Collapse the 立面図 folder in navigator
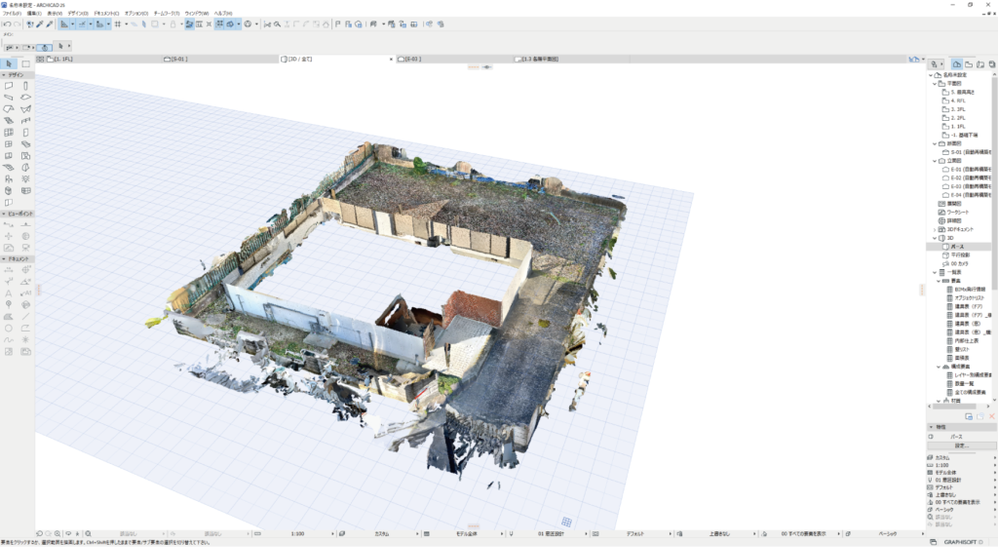 point(935,160)
